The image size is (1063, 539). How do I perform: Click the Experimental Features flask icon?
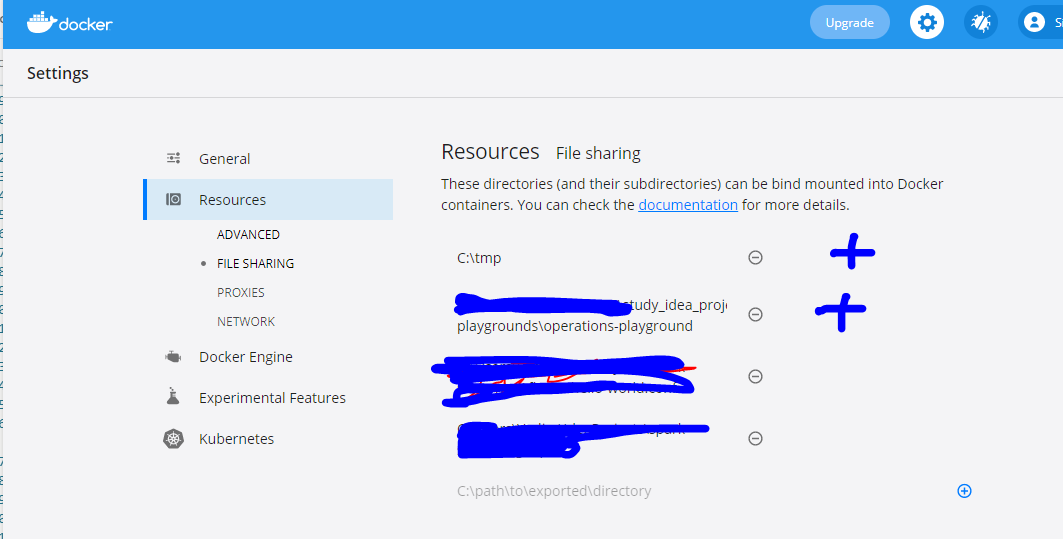pyautogui.click(x=174, y=397)
